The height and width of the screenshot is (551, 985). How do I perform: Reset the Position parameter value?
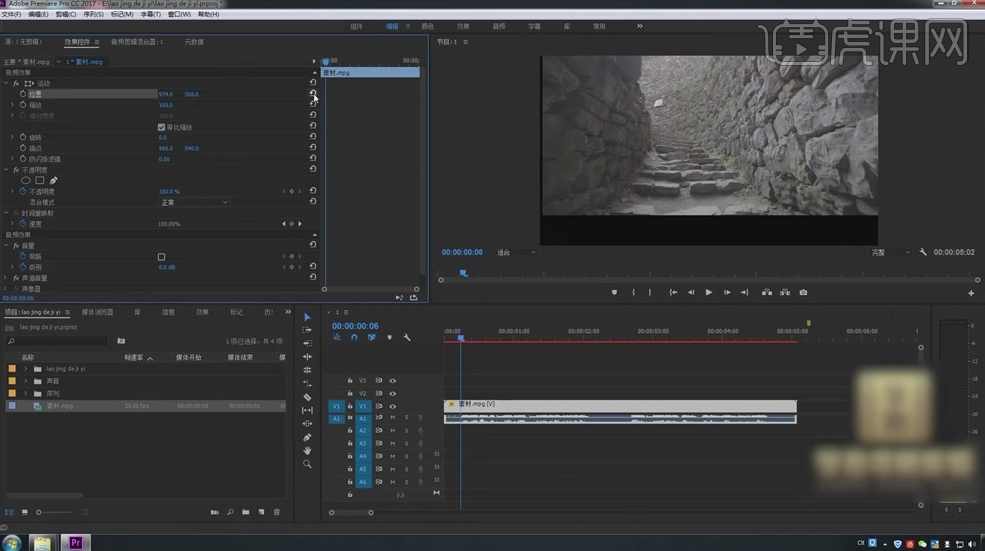point(312,94)
